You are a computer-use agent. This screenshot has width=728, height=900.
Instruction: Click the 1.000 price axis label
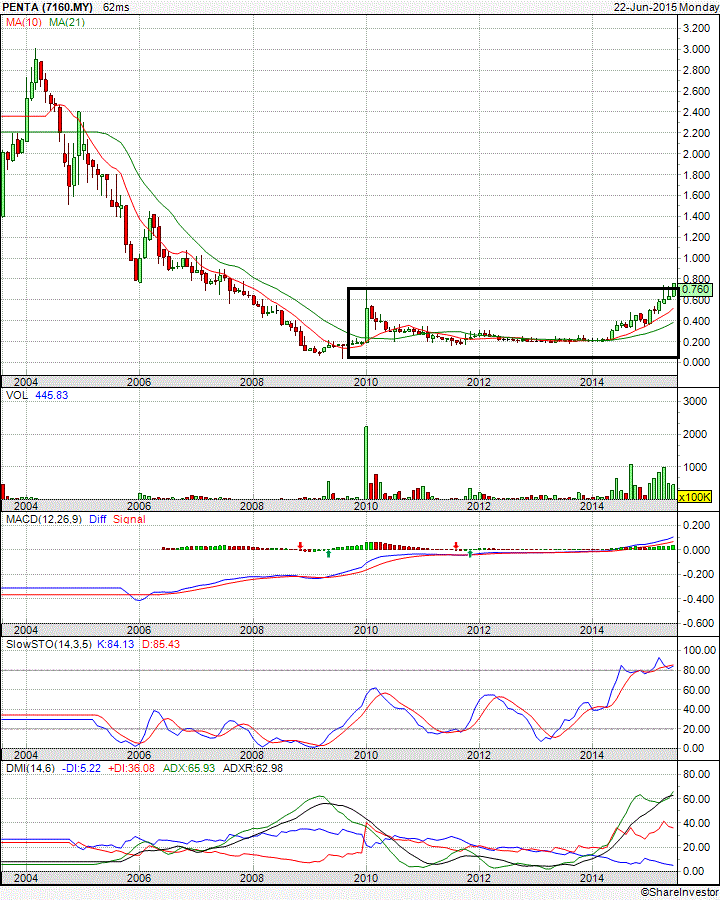point(696,258)
